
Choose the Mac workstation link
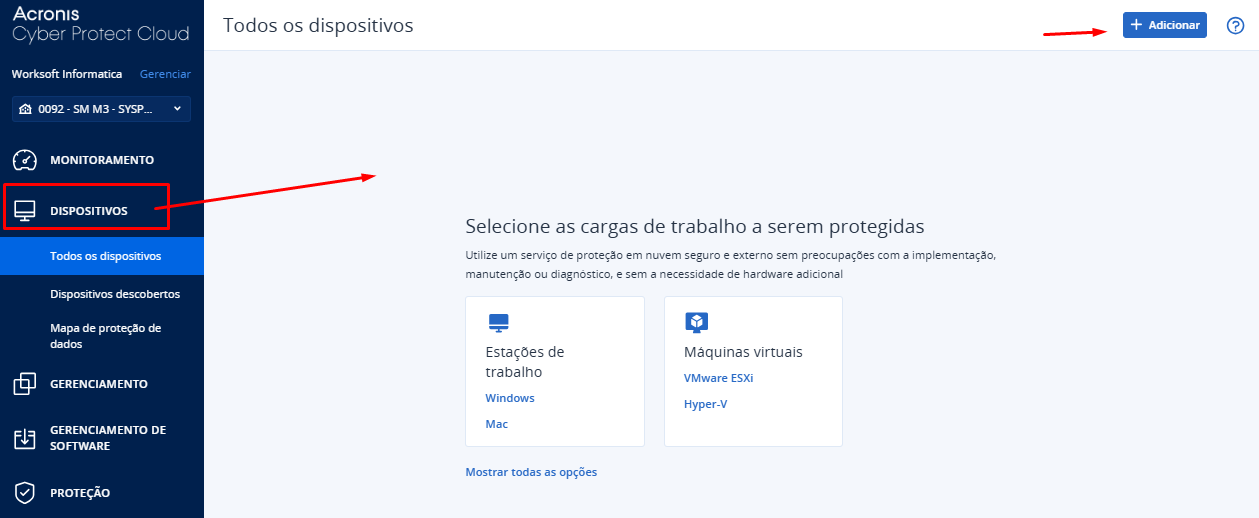coord(497,424)
